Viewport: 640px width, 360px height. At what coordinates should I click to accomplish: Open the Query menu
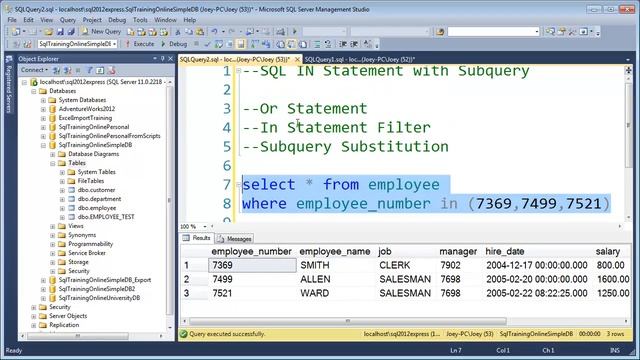click(67, 20)
